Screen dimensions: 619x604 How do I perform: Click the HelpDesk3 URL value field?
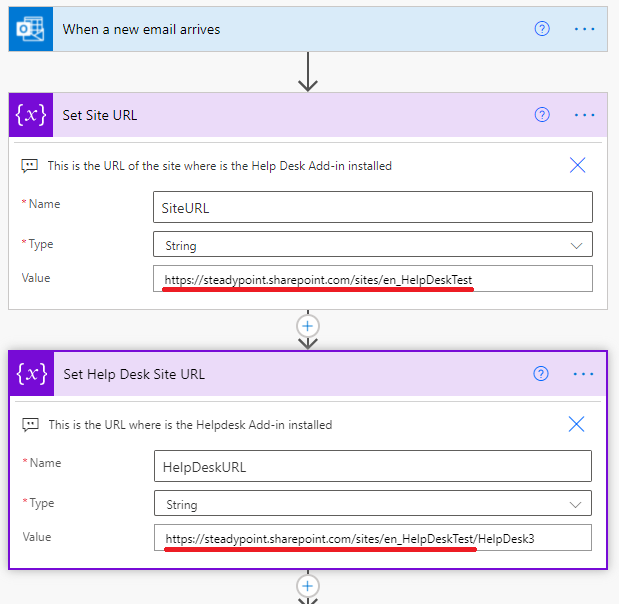[373, 538]
